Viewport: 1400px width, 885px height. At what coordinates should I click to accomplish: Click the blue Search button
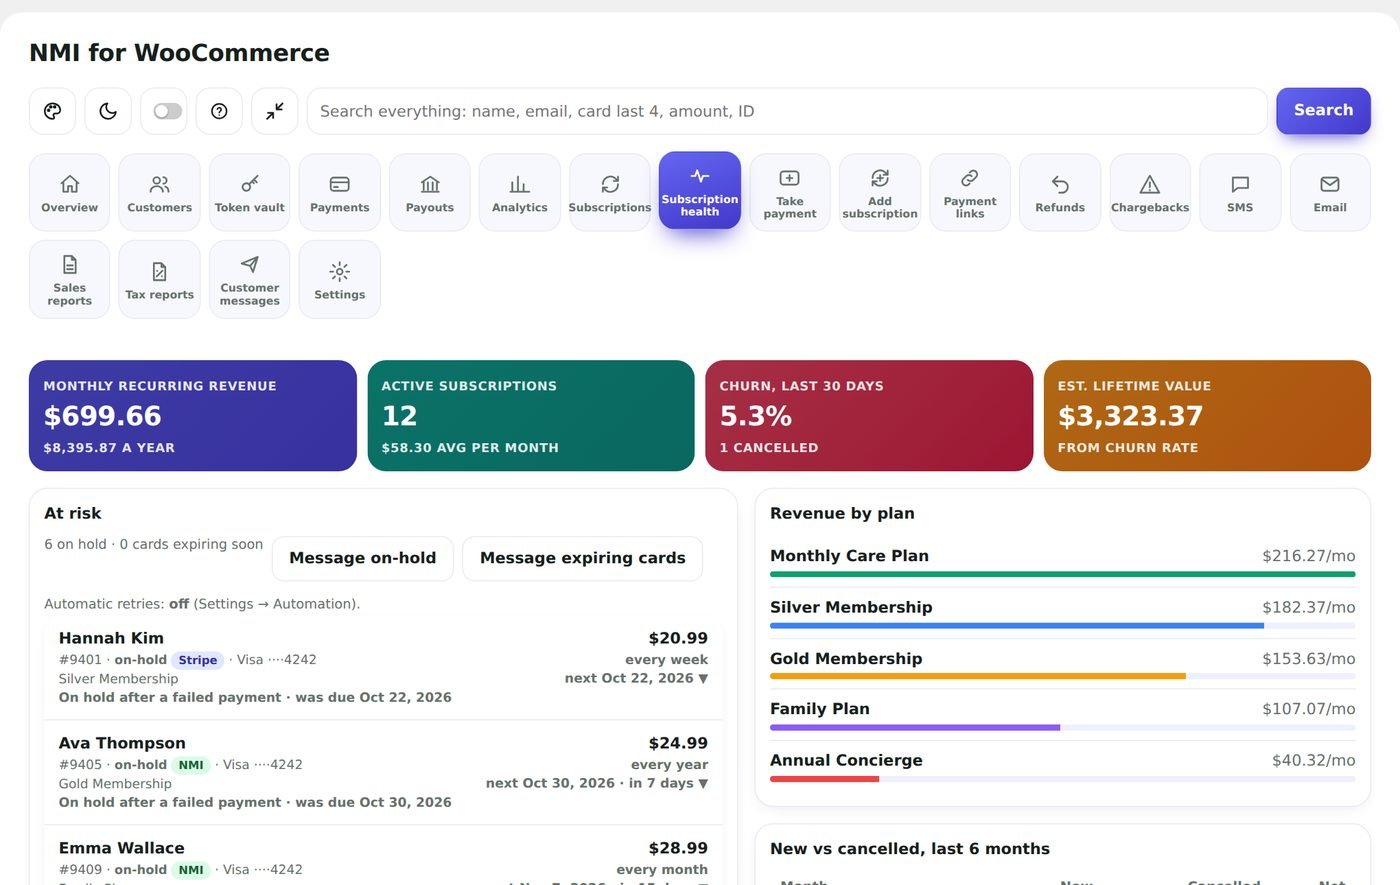click(1323, 111)
